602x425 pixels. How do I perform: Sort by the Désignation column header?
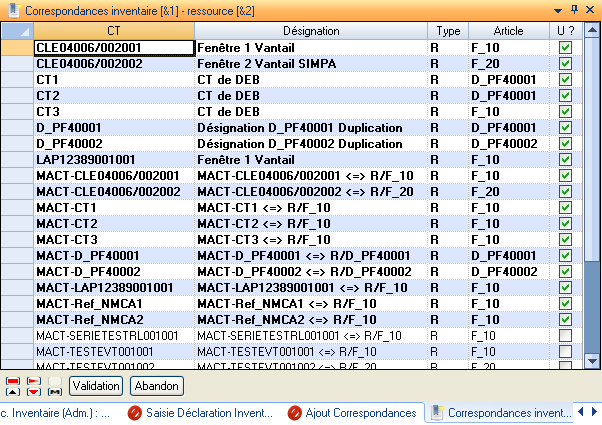(x=311, y=31)
